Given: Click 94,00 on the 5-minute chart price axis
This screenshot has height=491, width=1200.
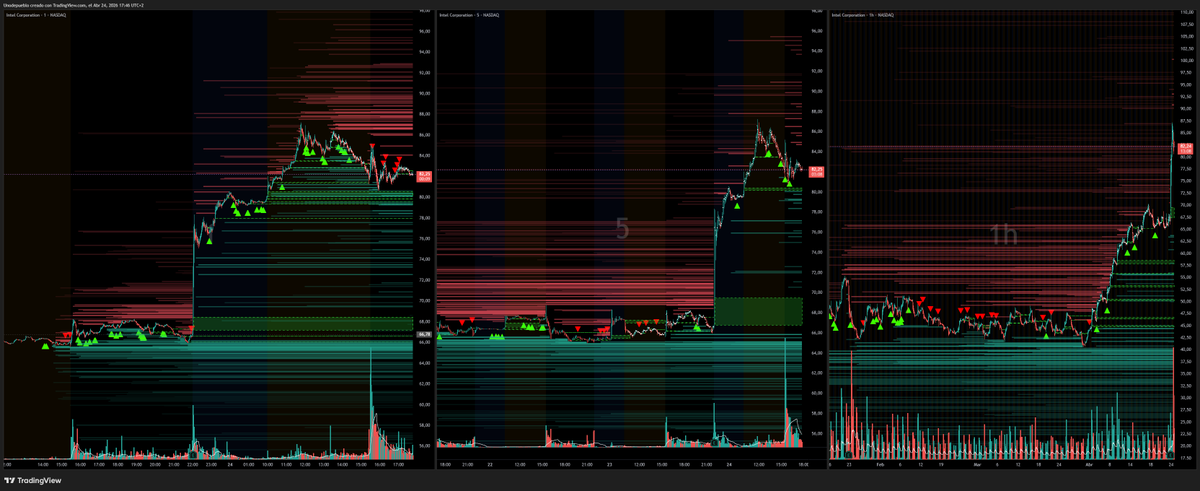Looking at the screenshot, I should [x=817, y=50].
